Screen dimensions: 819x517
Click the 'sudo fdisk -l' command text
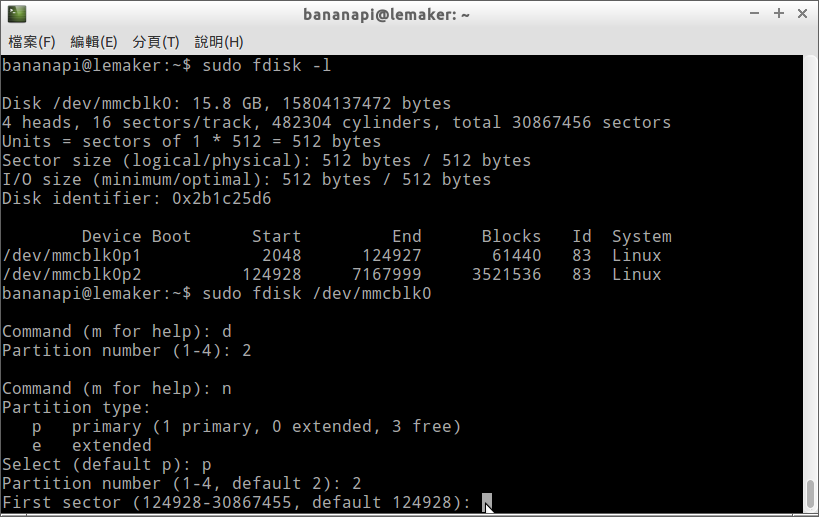click(x=266, y=66)
